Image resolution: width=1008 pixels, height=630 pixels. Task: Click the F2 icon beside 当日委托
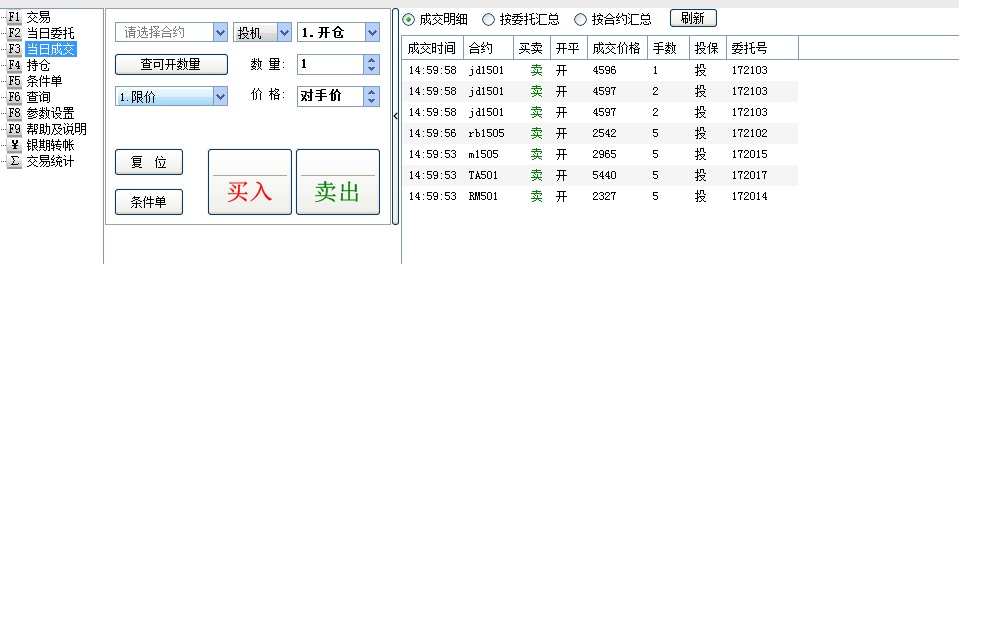click(x=14, y=33)
